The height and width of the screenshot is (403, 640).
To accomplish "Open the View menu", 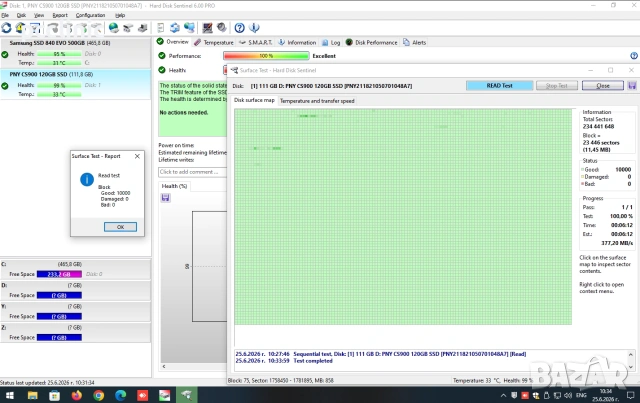I will [x=39, y=15].
